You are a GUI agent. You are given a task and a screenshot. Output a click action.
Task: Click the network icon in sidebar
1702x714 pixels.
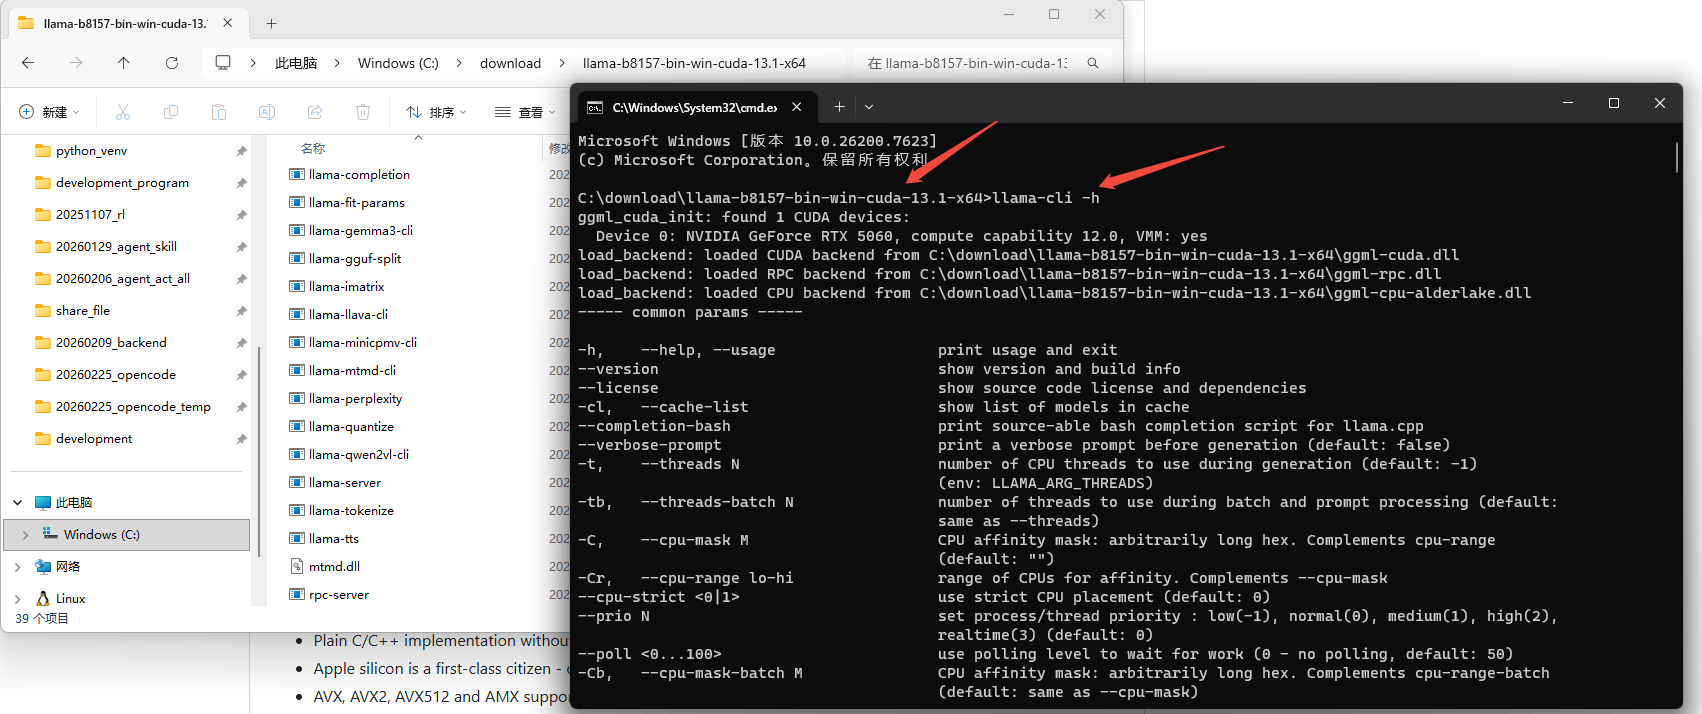(x=43, y=566)
